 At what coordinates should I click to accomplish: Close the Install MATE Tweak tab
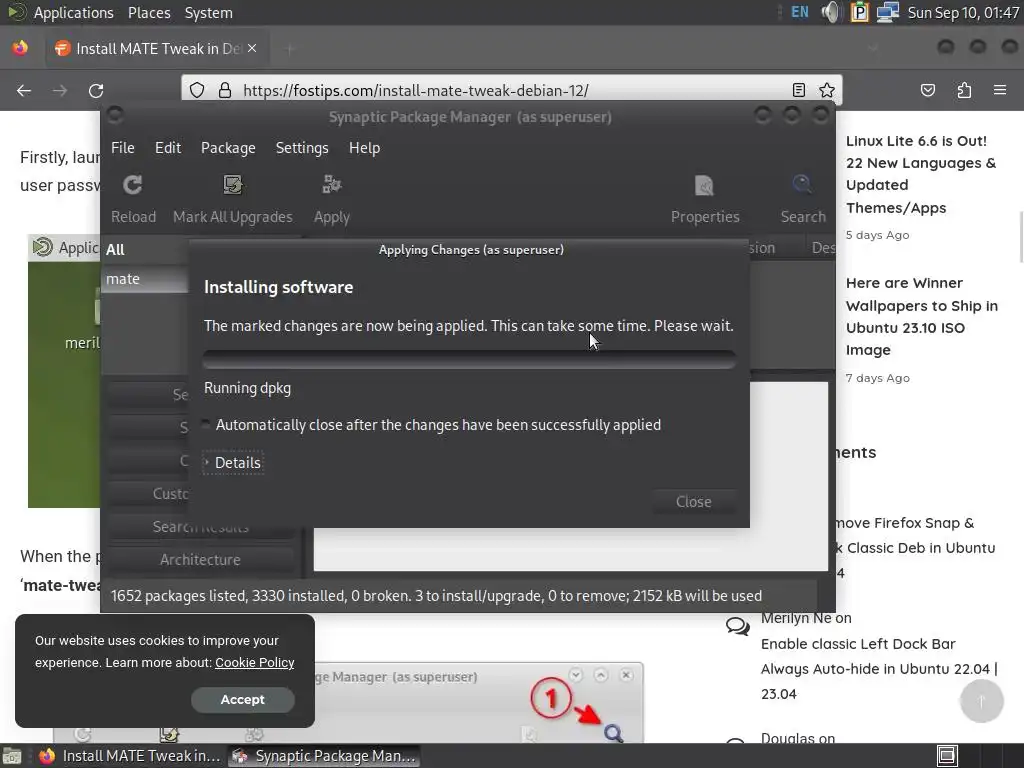(x=252, y=48)
